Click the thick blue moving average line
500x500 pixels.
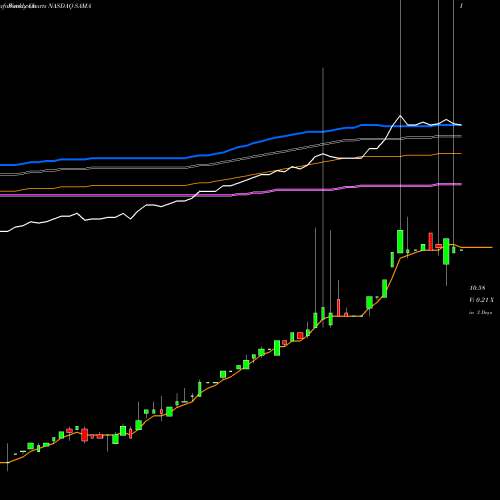pos(231,149)
